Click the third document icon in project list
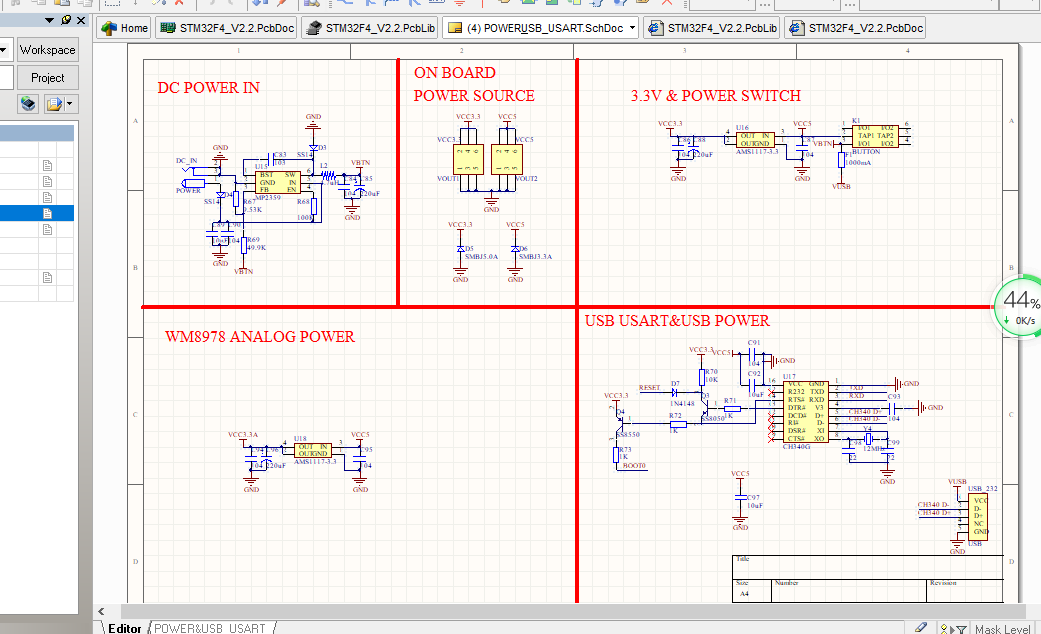This screenshot has width=1041, height=634. coord(47,197)
